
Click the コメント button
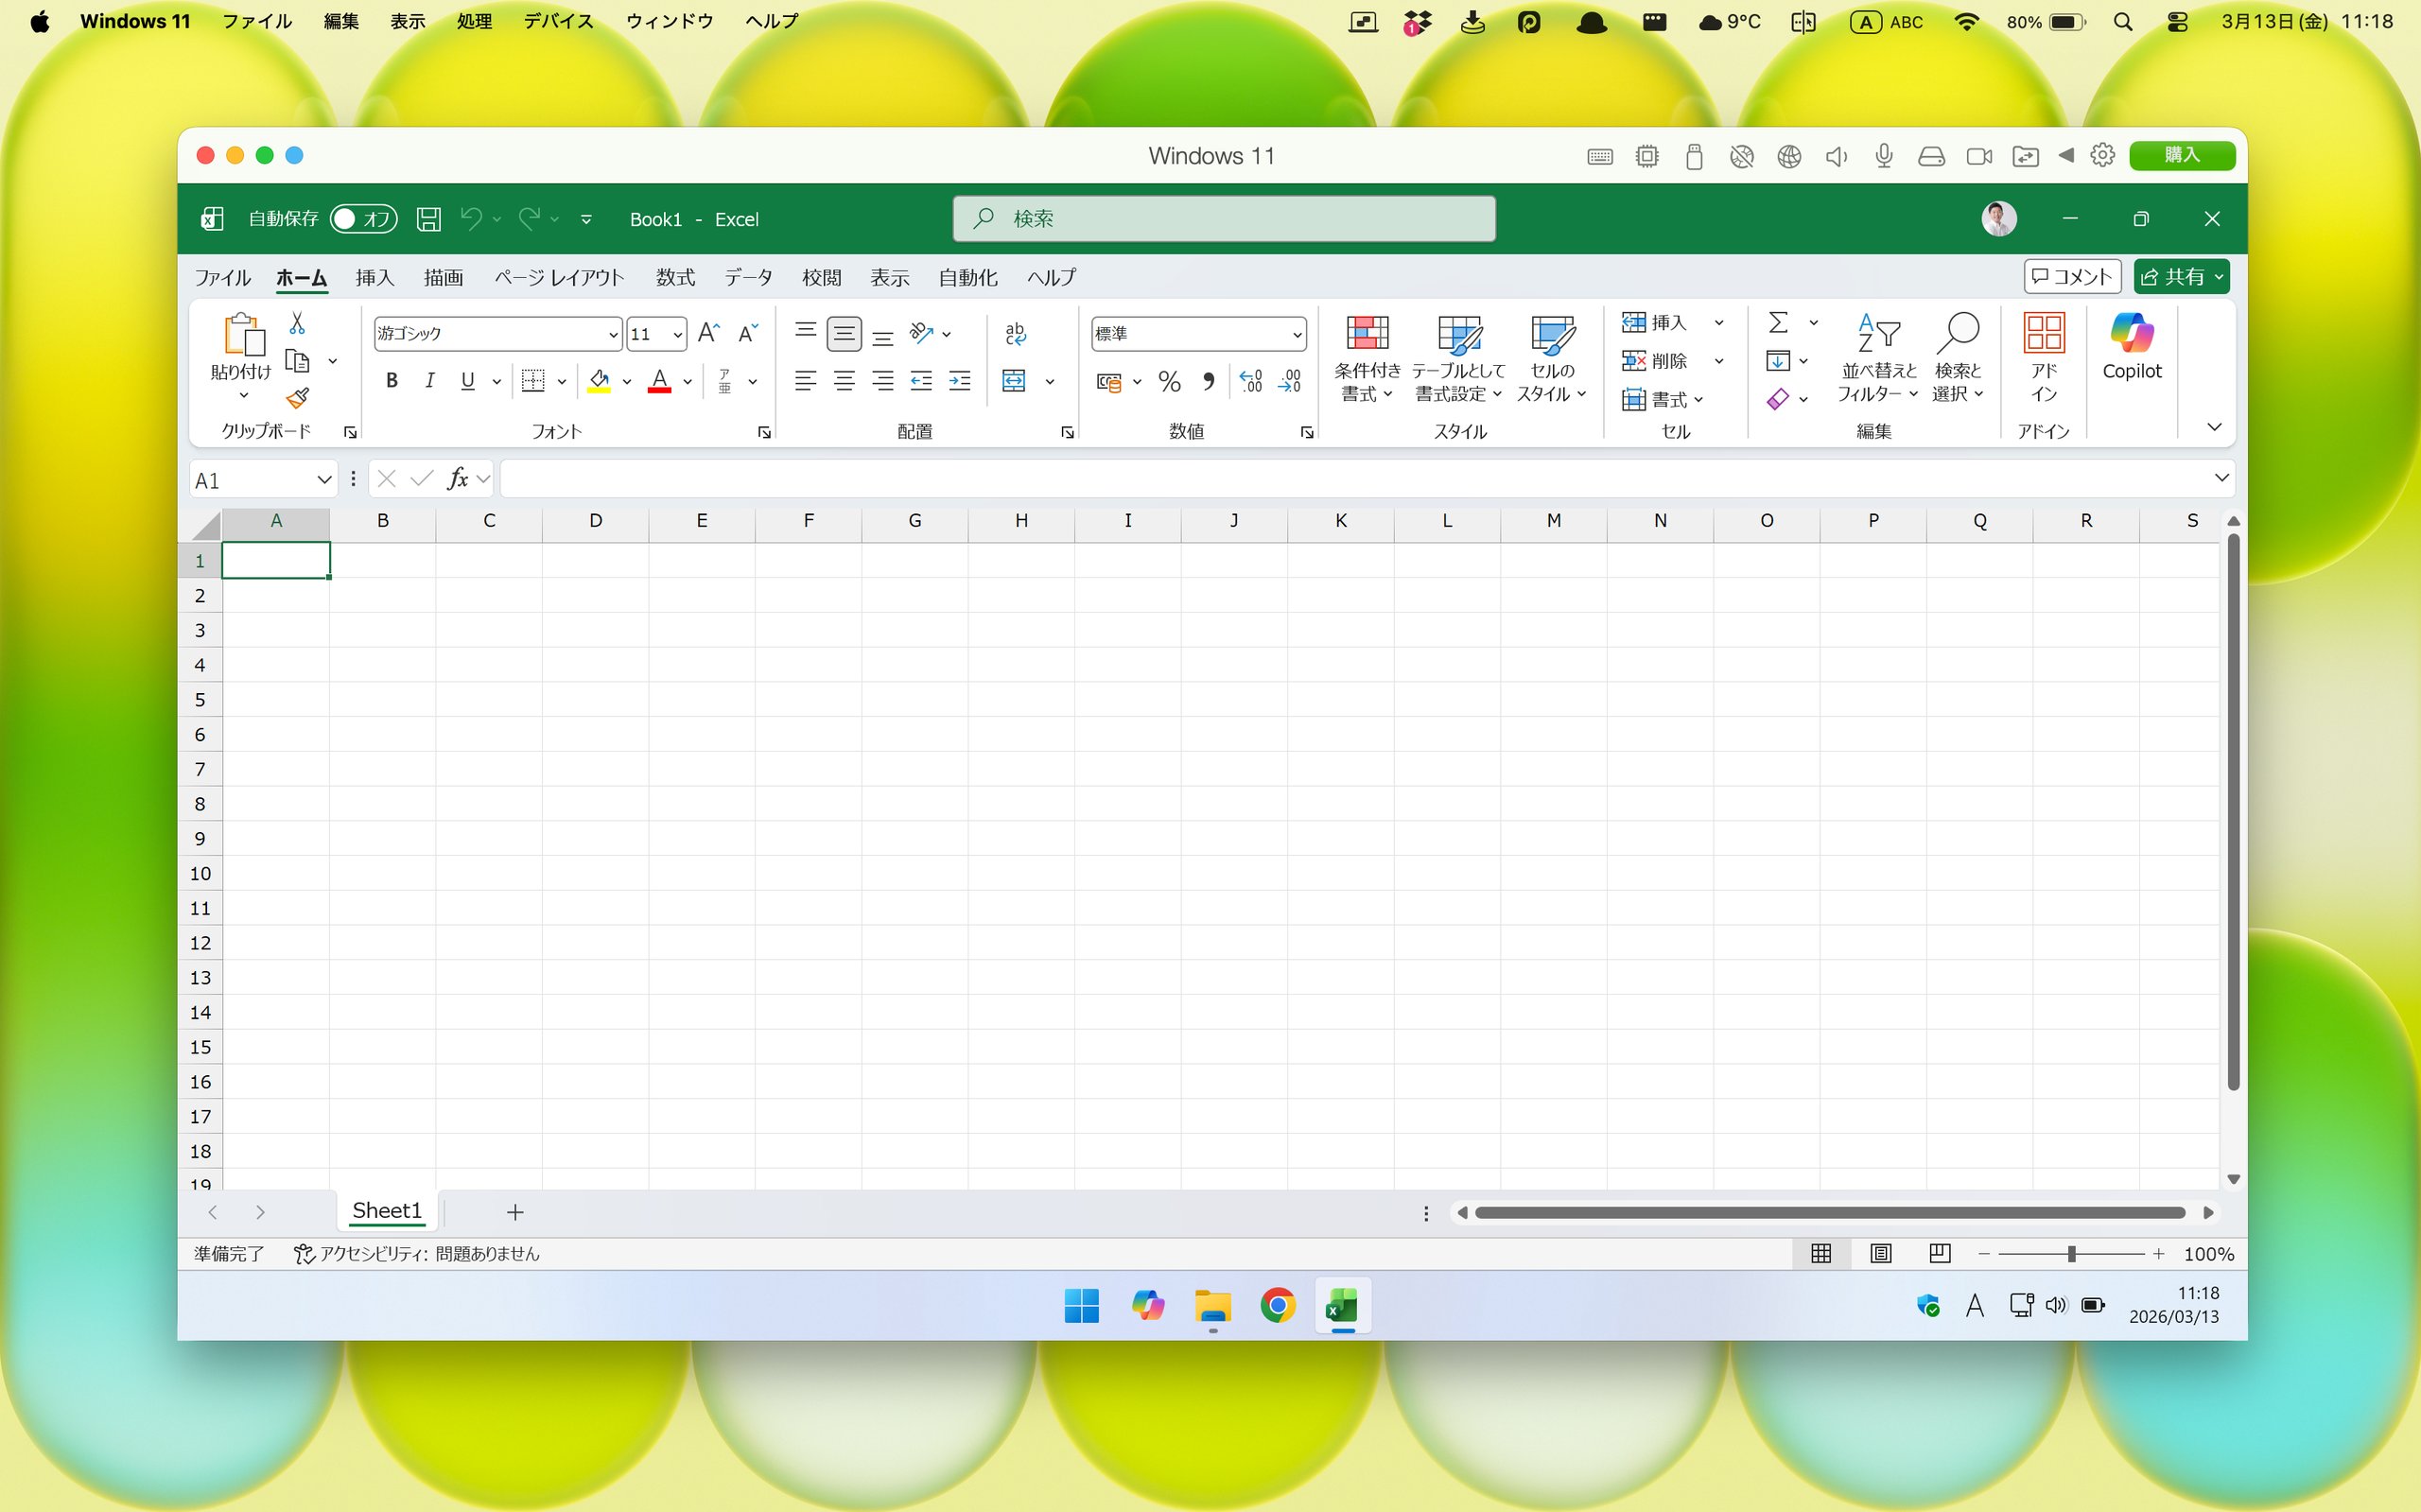tap(2072, 277)
